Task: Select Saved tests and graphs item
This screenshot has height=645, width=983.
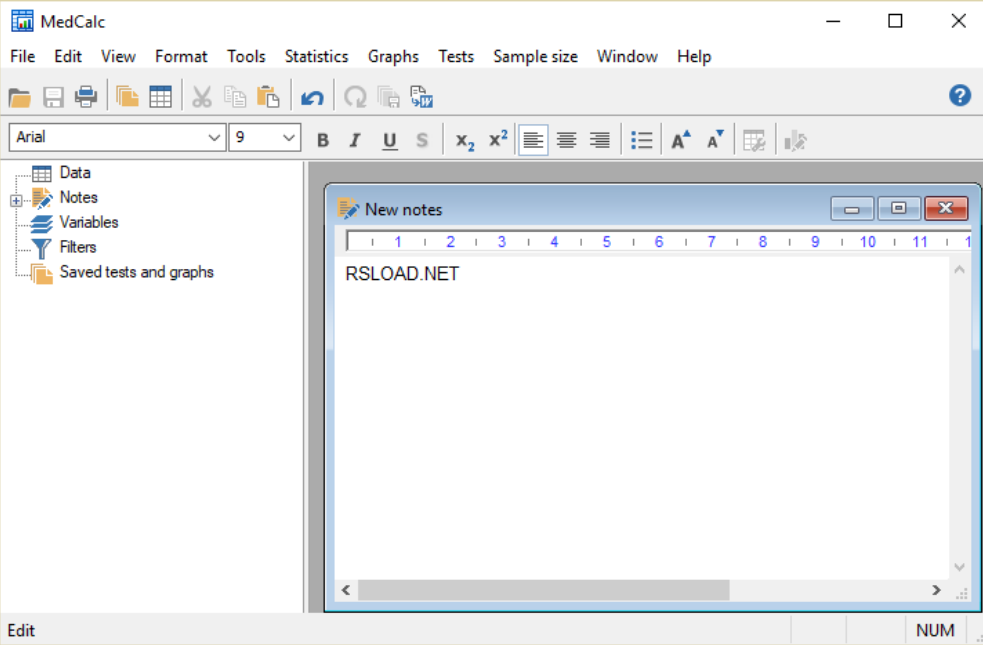Action: coord(137,272)
